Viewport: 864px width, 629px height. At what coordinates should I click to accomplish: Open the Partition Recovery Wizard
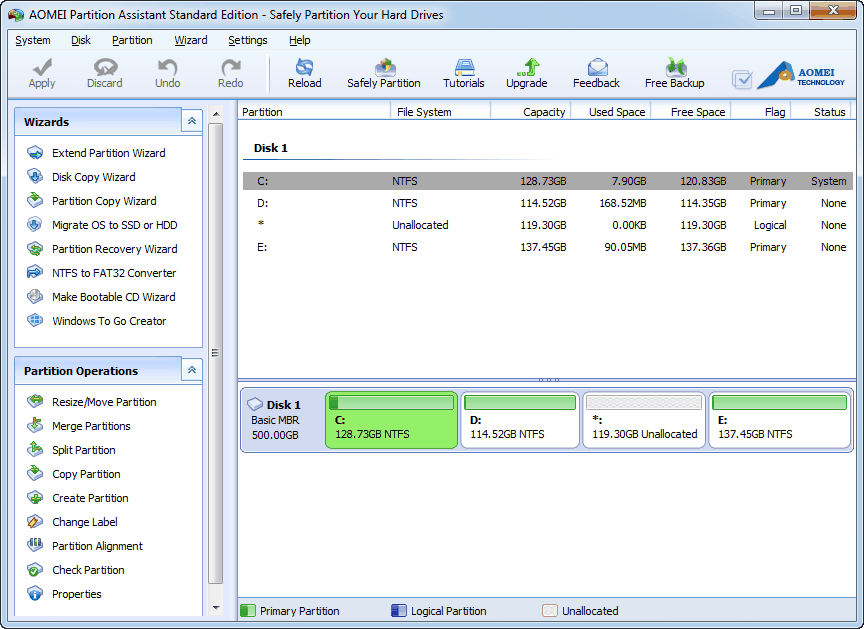[102, 249]
